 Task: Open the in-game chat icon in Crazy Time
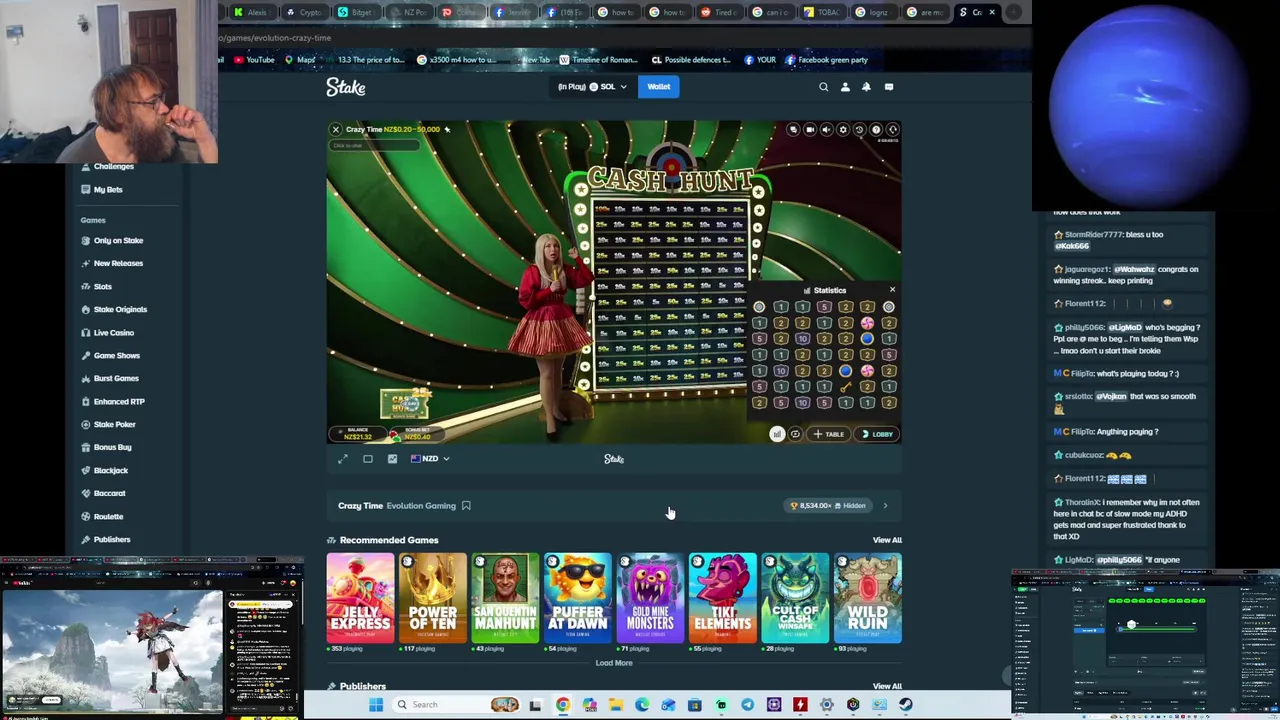[793, 129]
